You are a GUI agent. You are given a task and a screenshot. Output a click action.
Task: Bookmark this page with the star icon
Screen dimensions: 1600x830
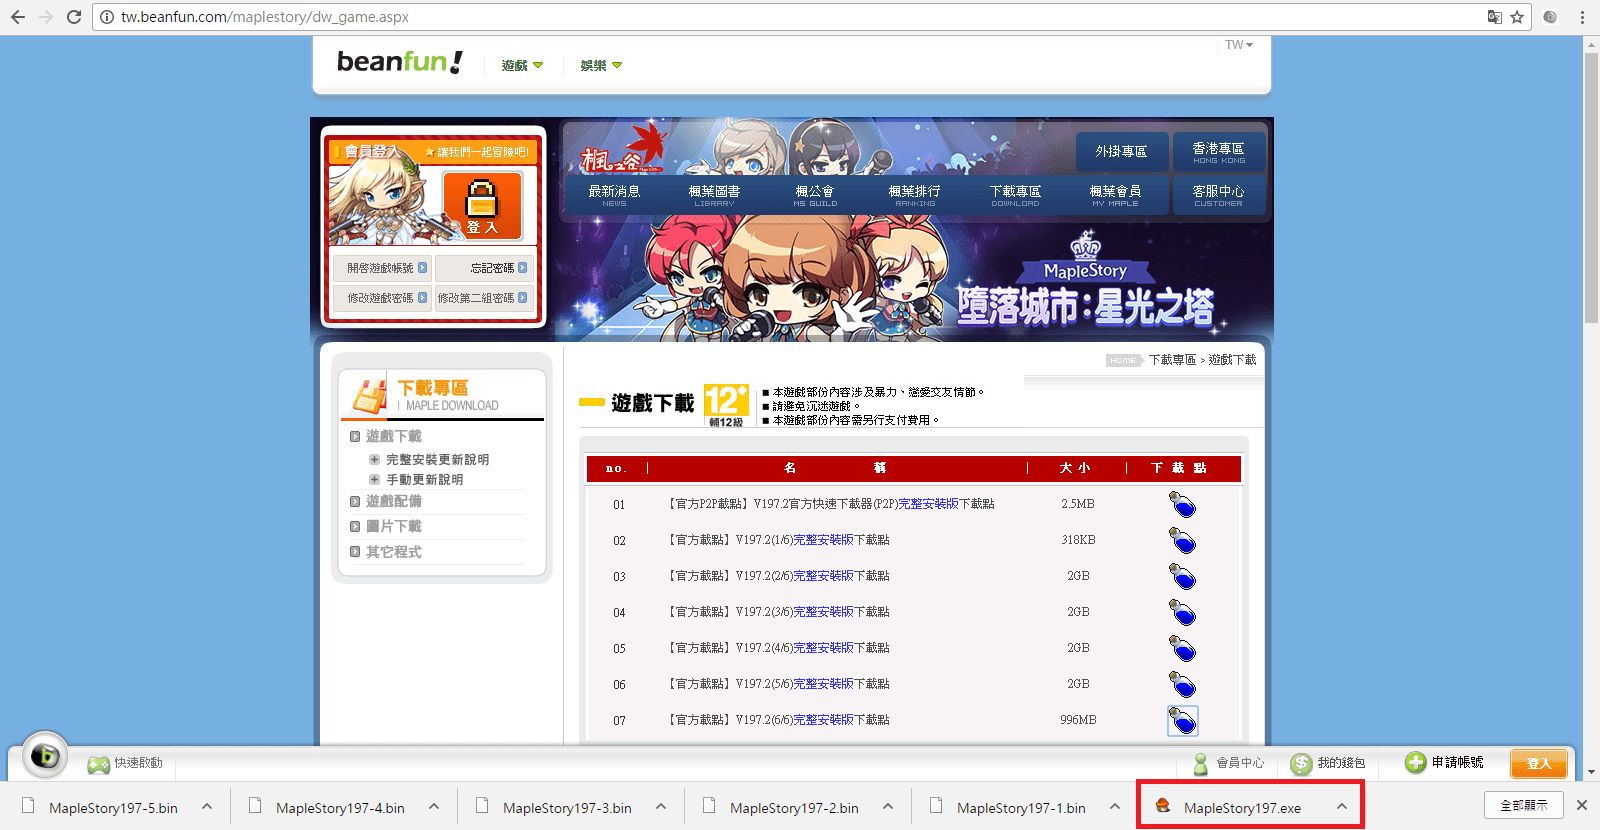tap(1517, 17)
